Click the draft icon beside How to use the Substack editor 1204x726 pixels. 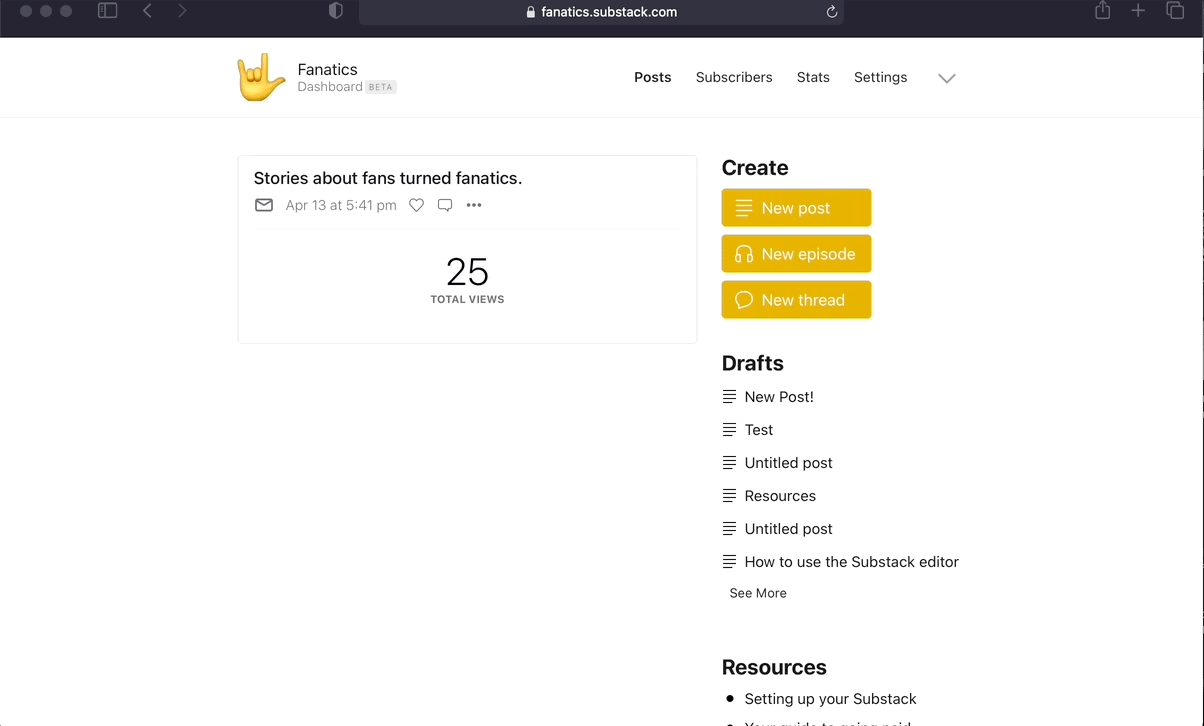[729, 562]
